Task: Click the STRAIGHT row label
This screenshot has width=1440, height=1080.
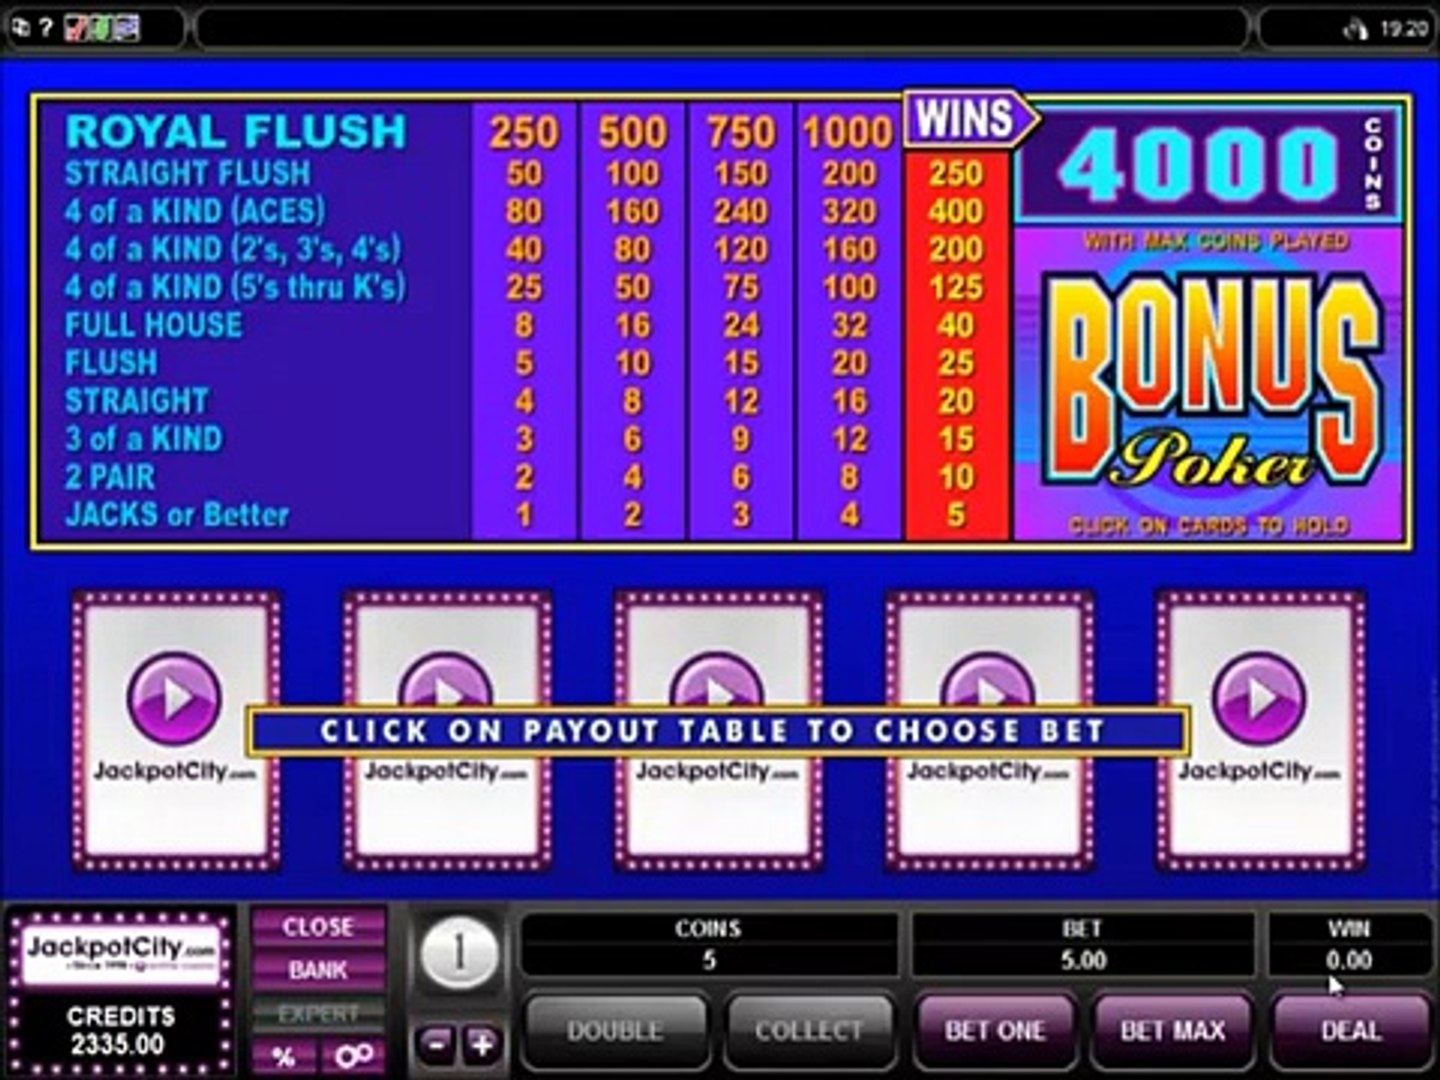Action: [x=136, y=401]
